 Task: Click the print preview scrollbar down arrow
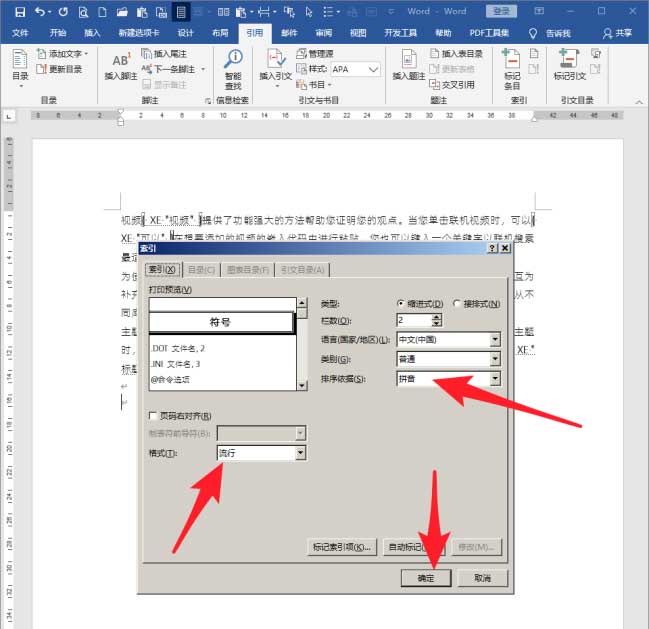click(302, 384)
